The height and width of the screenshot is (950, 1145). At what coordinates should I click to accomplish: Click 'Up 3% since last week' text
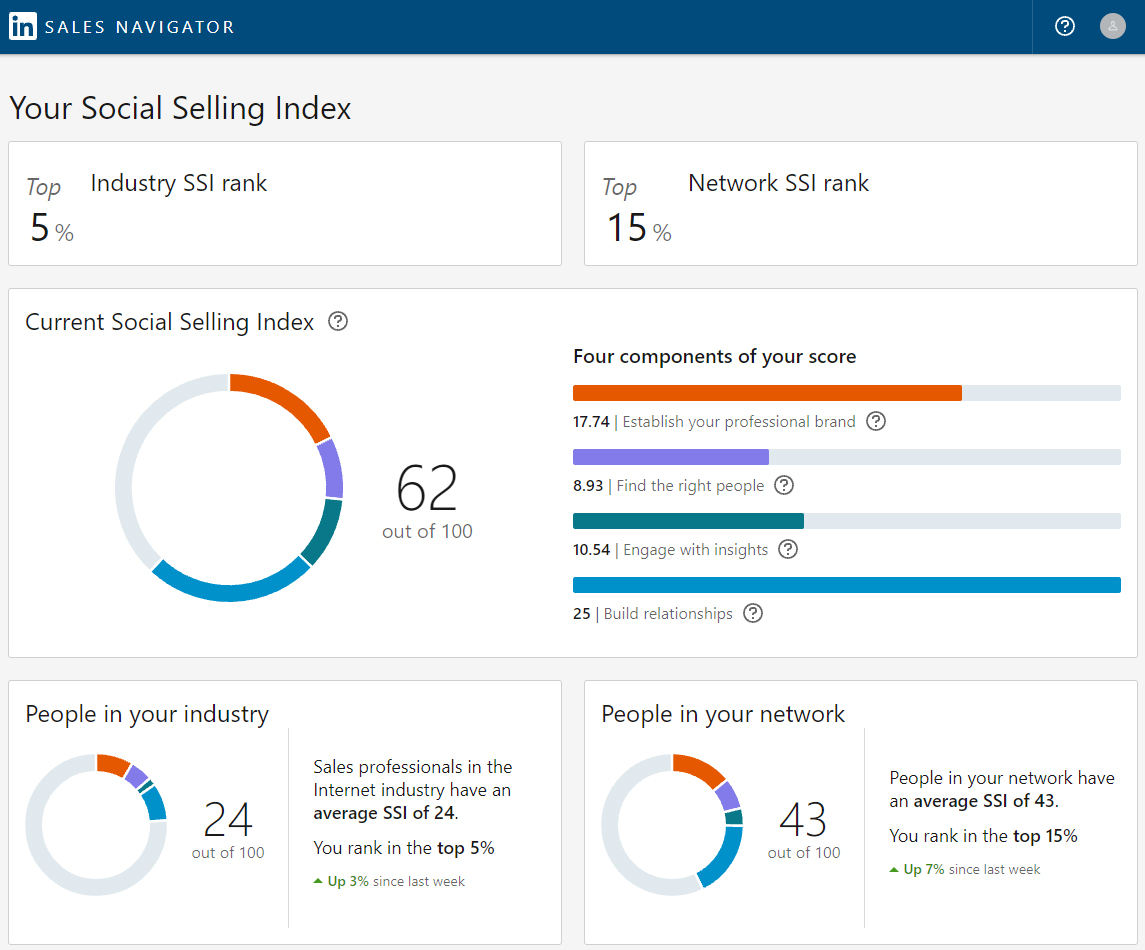[x=389, y=881]
